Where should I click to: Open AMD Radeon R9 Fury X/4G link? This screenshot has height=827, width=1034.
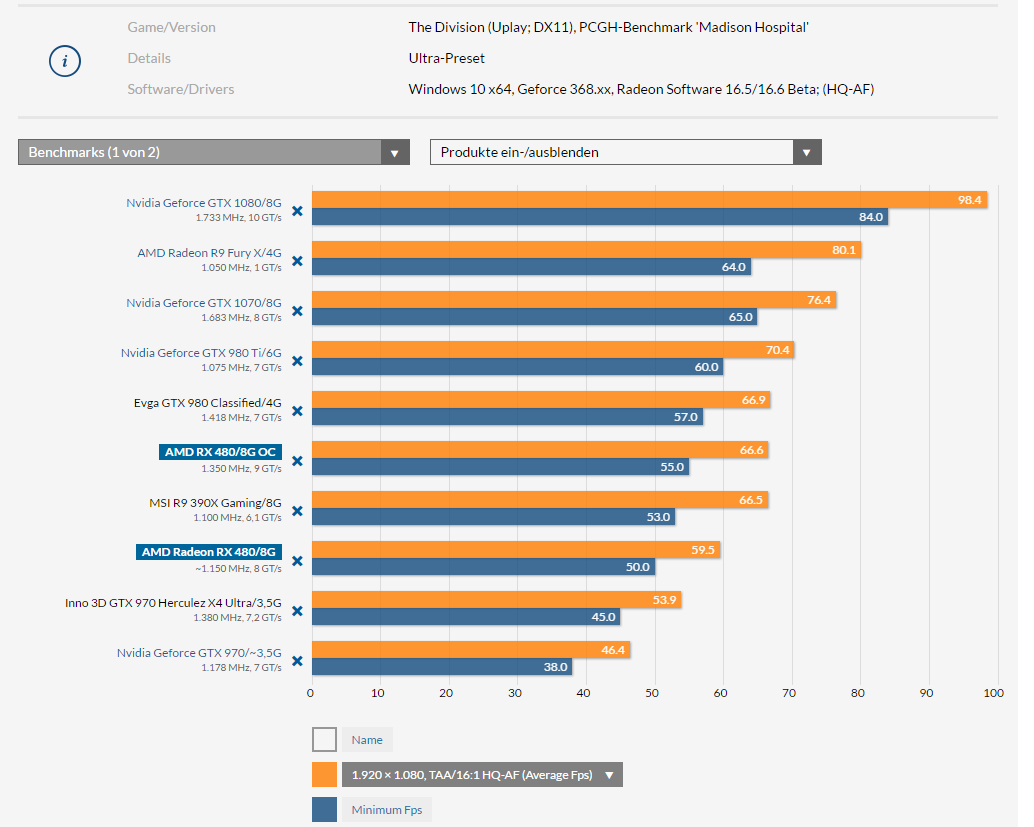pos(209,253)
